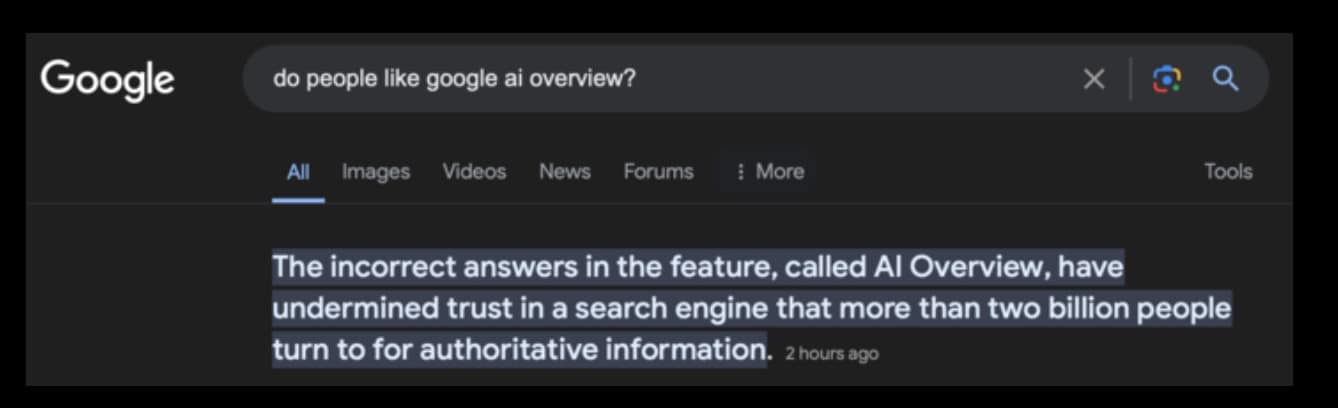1338x408 pixels.
Task: Clear the search query with the X icon
Action: pos(1094,79)
